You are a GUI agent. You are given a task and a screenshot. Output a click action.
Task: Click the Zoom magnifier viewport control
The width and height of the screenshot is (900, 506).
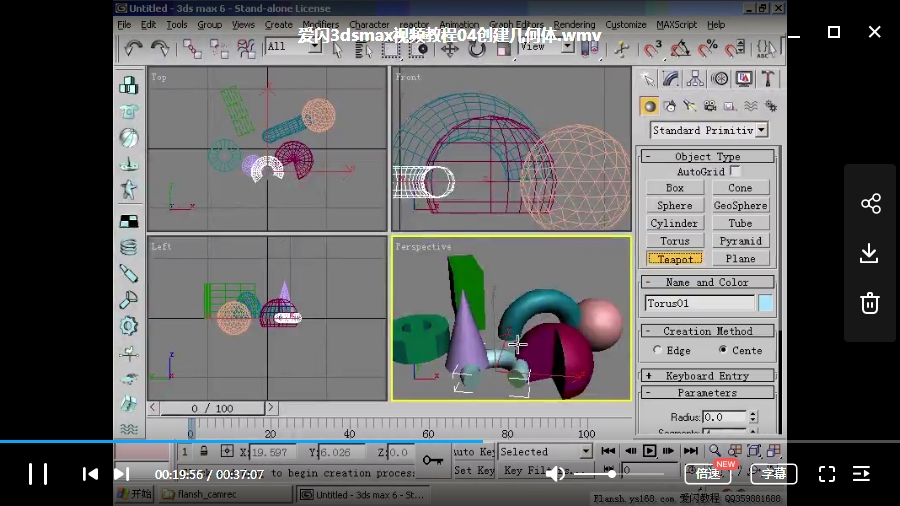715,451
